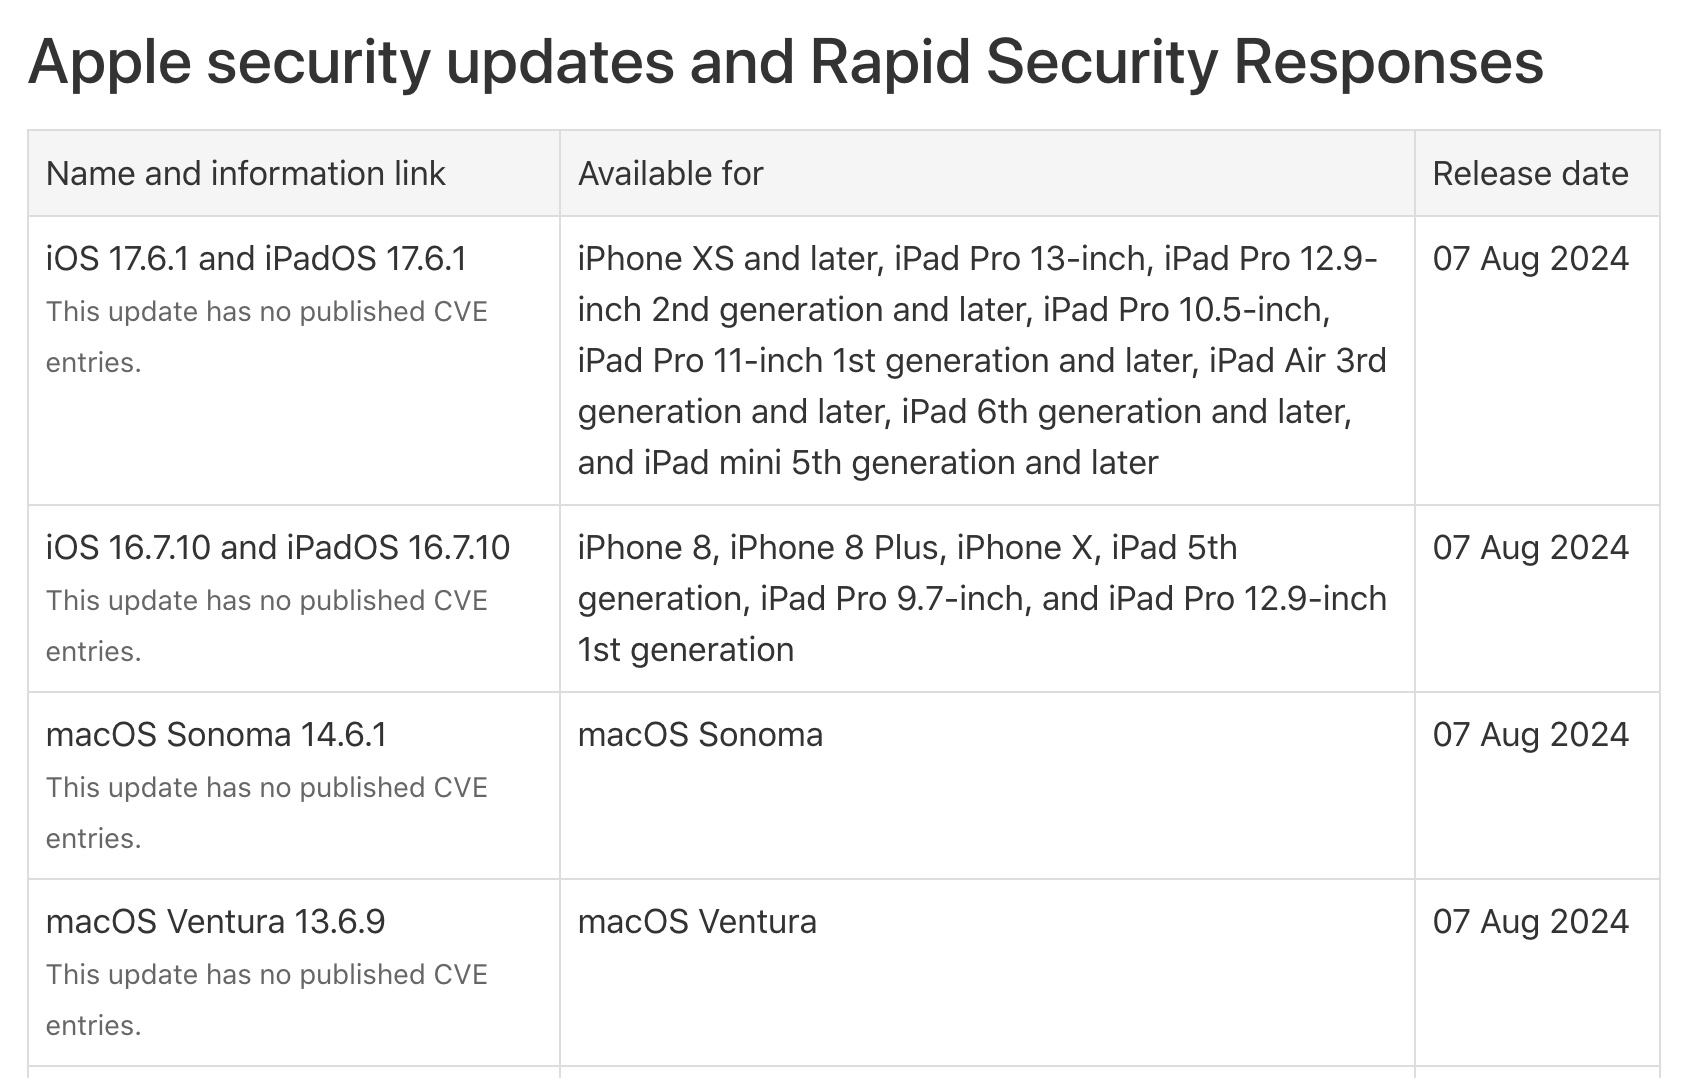Click the 'Release date' column header
This screenshot has height=1078, width=1689.
point(1530,174)
